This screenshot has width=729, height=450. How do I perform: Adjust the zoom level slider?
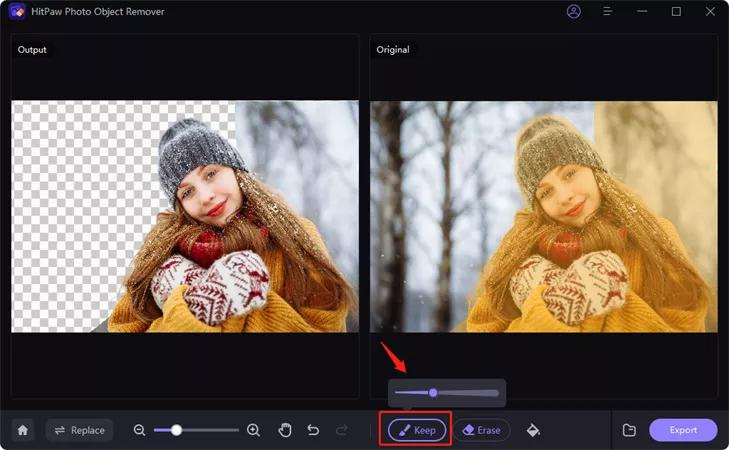pyautogui.click(x=177, y=430)
